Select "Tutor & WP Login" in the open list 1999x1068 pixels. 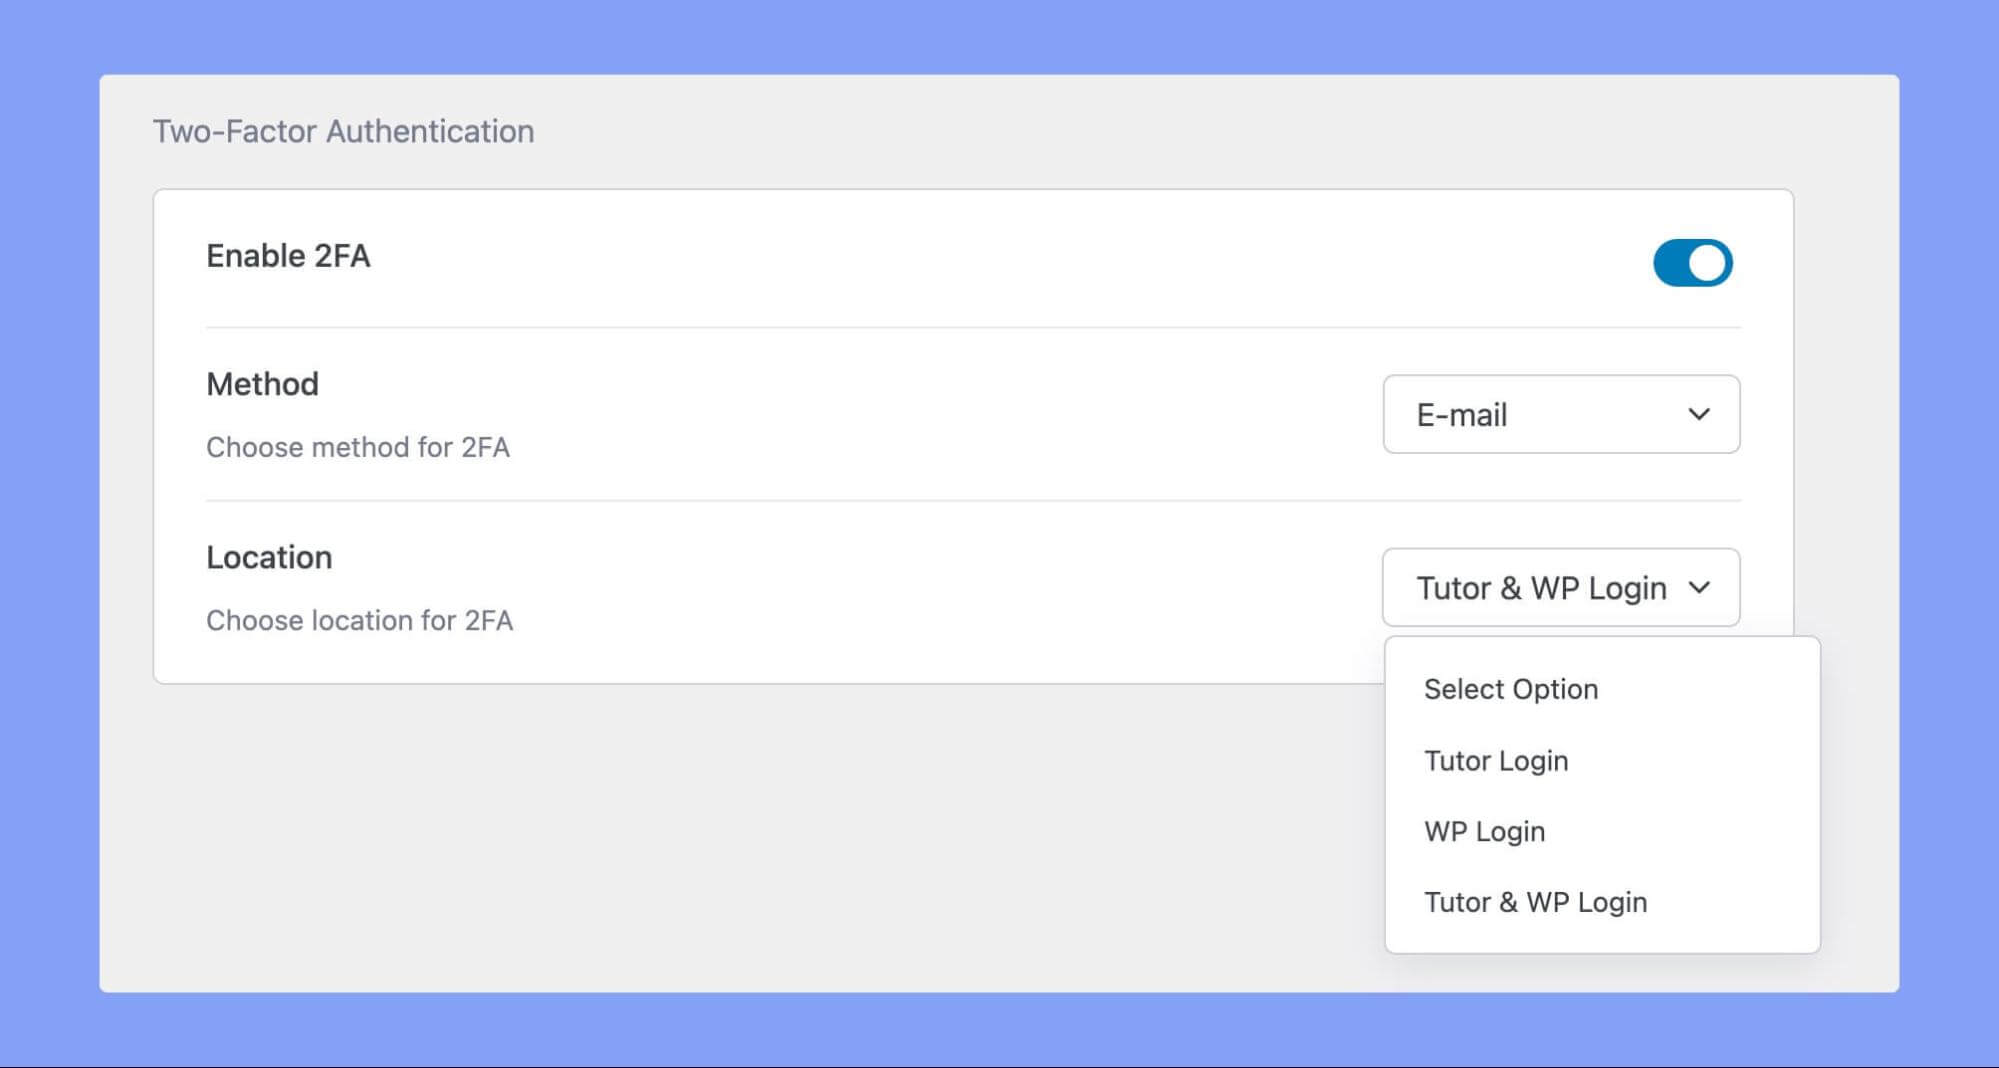click(x=1535, y=903)
